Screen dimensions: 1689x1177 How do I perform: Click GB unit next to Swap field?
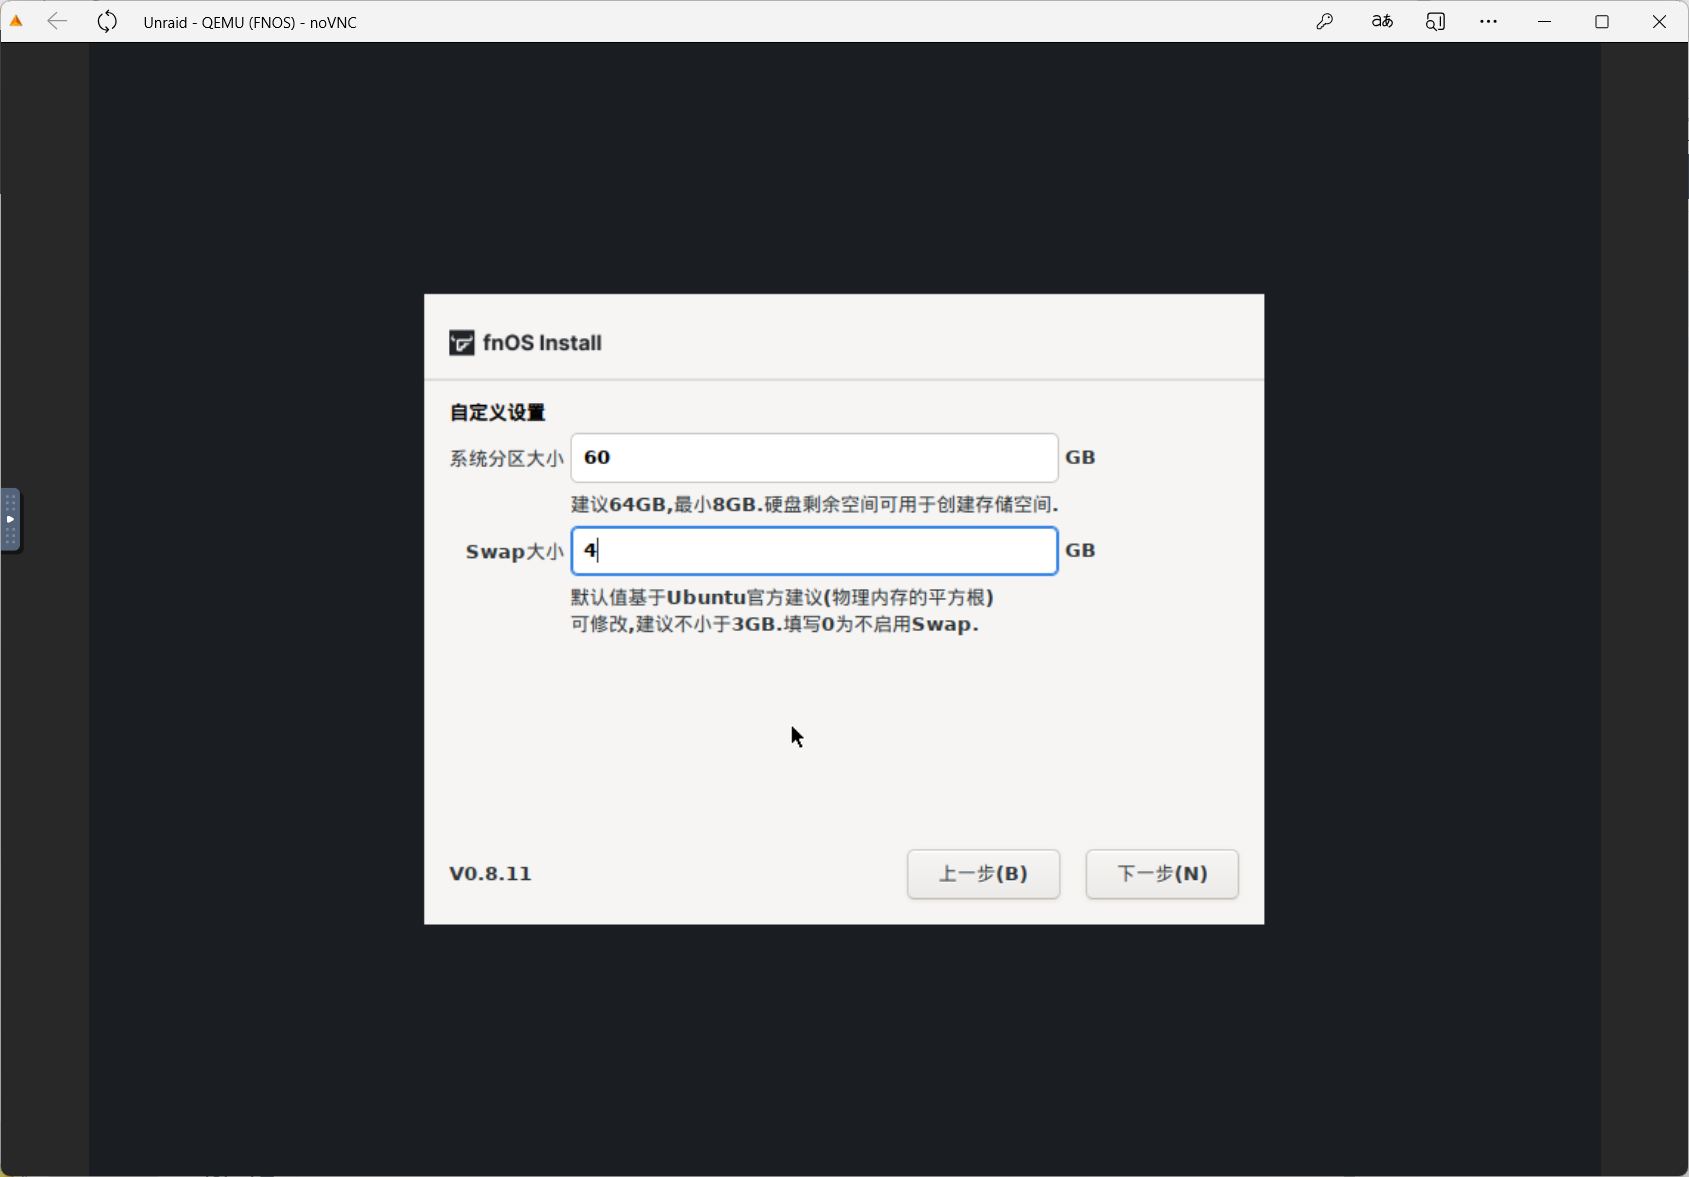(1080, 551)
